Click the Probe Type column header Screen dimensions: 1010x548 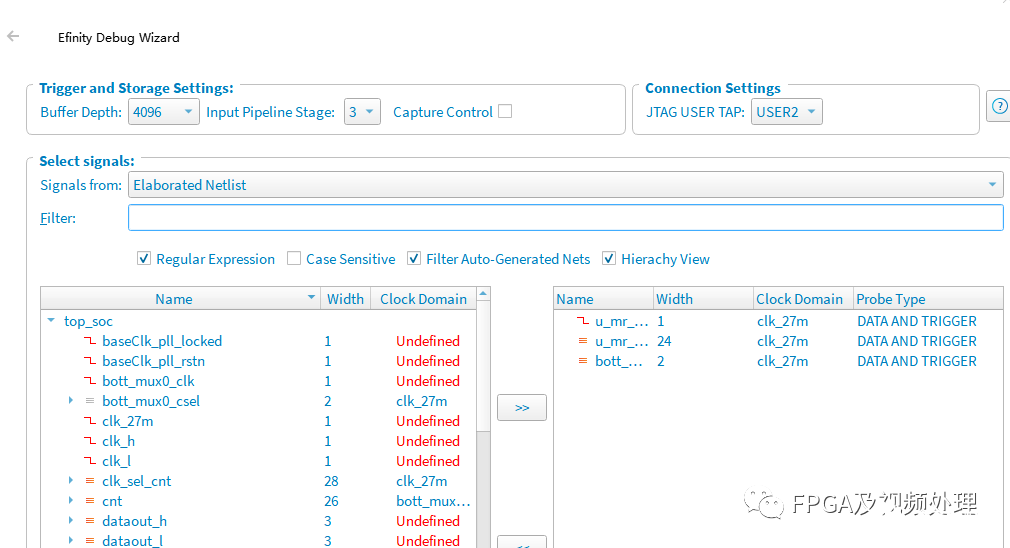[x=890, y=299]
